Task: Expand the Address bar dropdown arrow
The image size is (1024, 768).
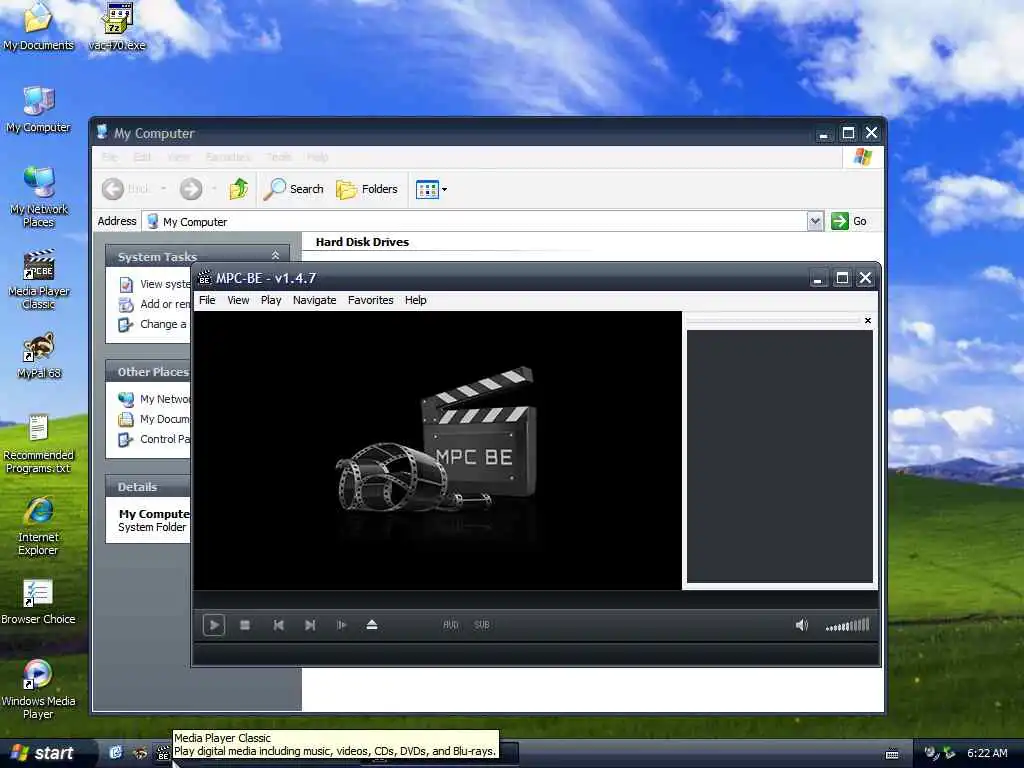Action: 815,221
